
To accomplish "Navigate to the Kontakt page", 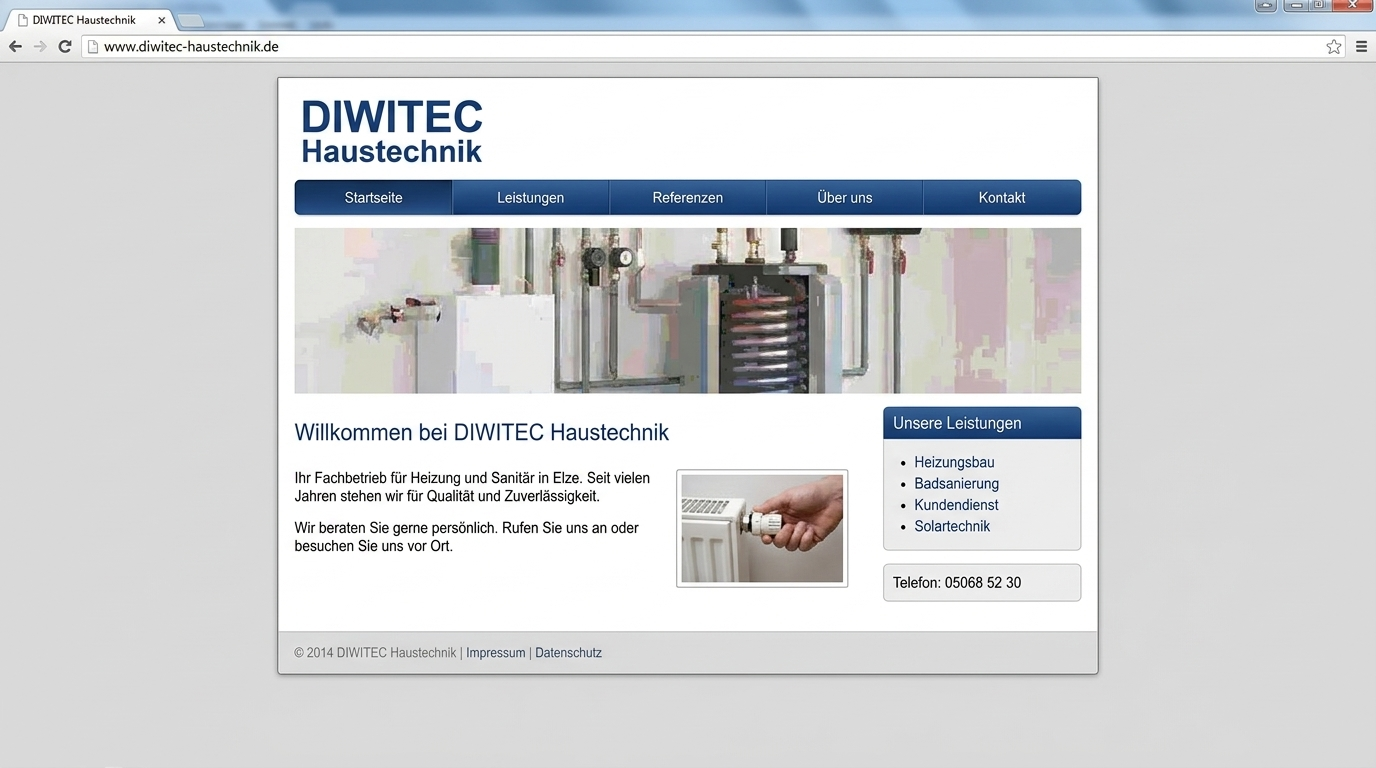I will tap(1002, 197).
